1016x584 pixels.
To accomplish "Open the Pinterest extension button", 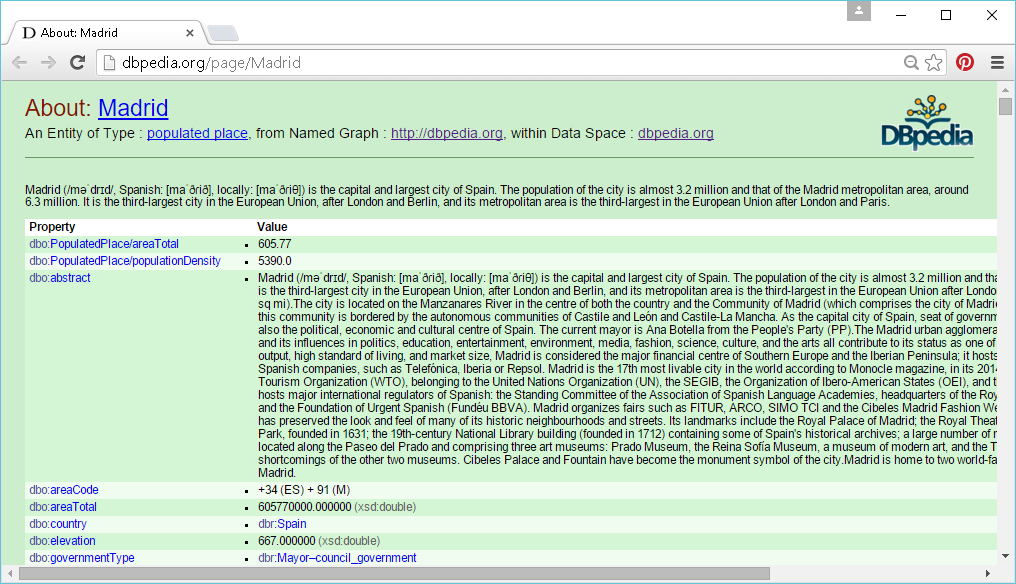I will 965,63.
